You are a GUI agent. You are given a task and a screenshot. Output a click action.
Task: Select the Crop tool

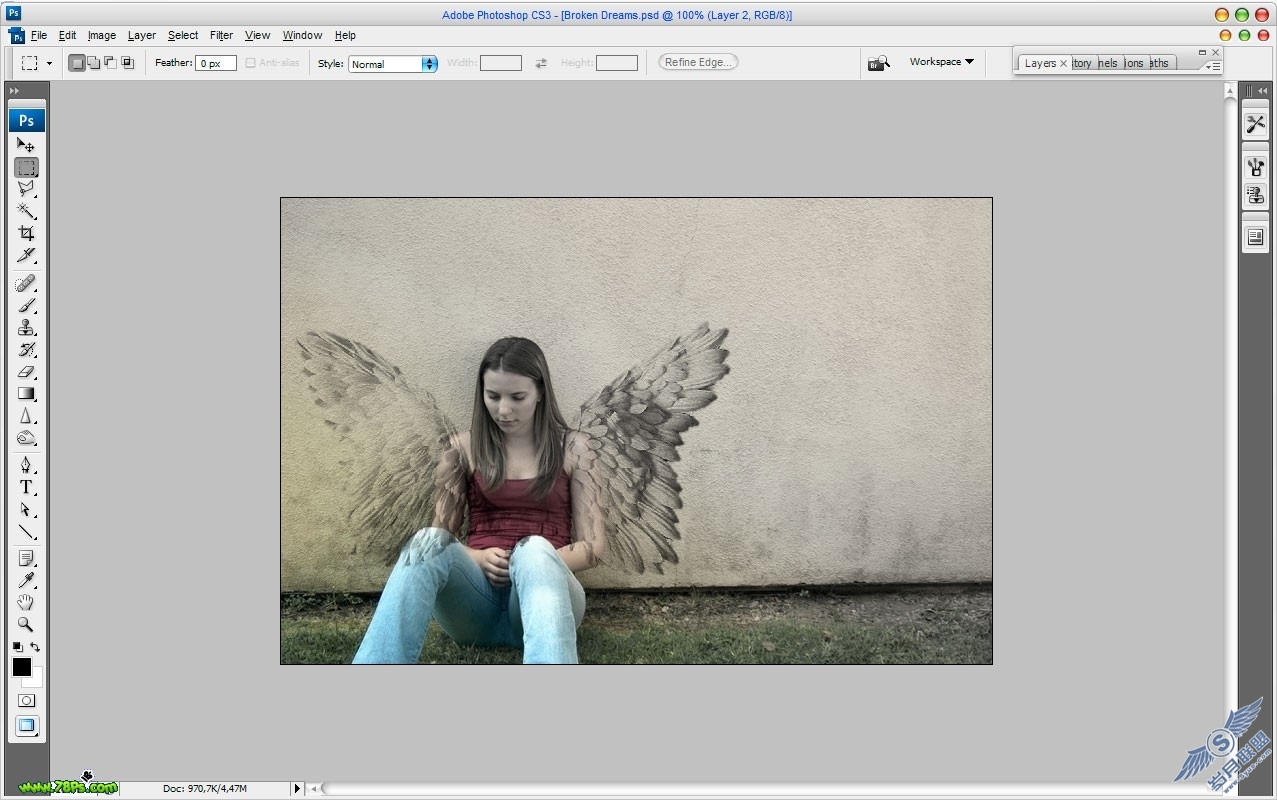pos(26,233)
